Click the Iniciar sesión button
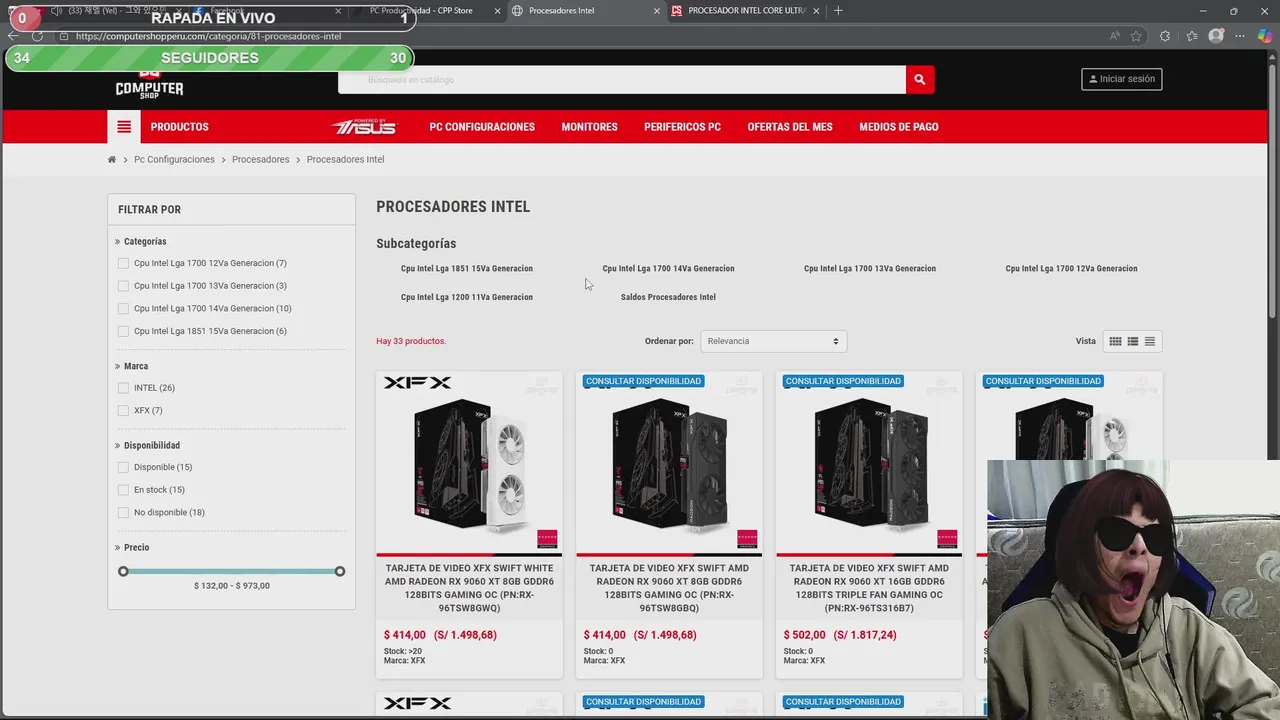The image size is (1280, 720). click(1122, 79)
